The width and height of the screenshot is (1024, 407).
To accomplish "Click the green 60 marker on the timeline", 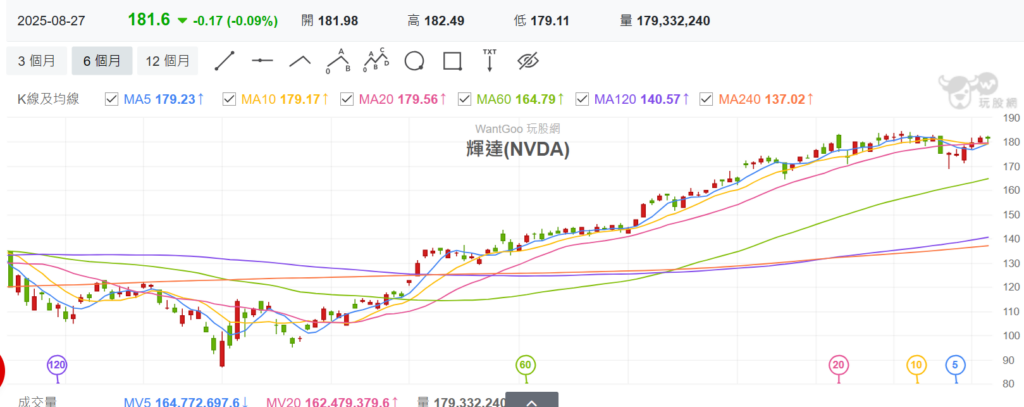I will coord(526,365).
